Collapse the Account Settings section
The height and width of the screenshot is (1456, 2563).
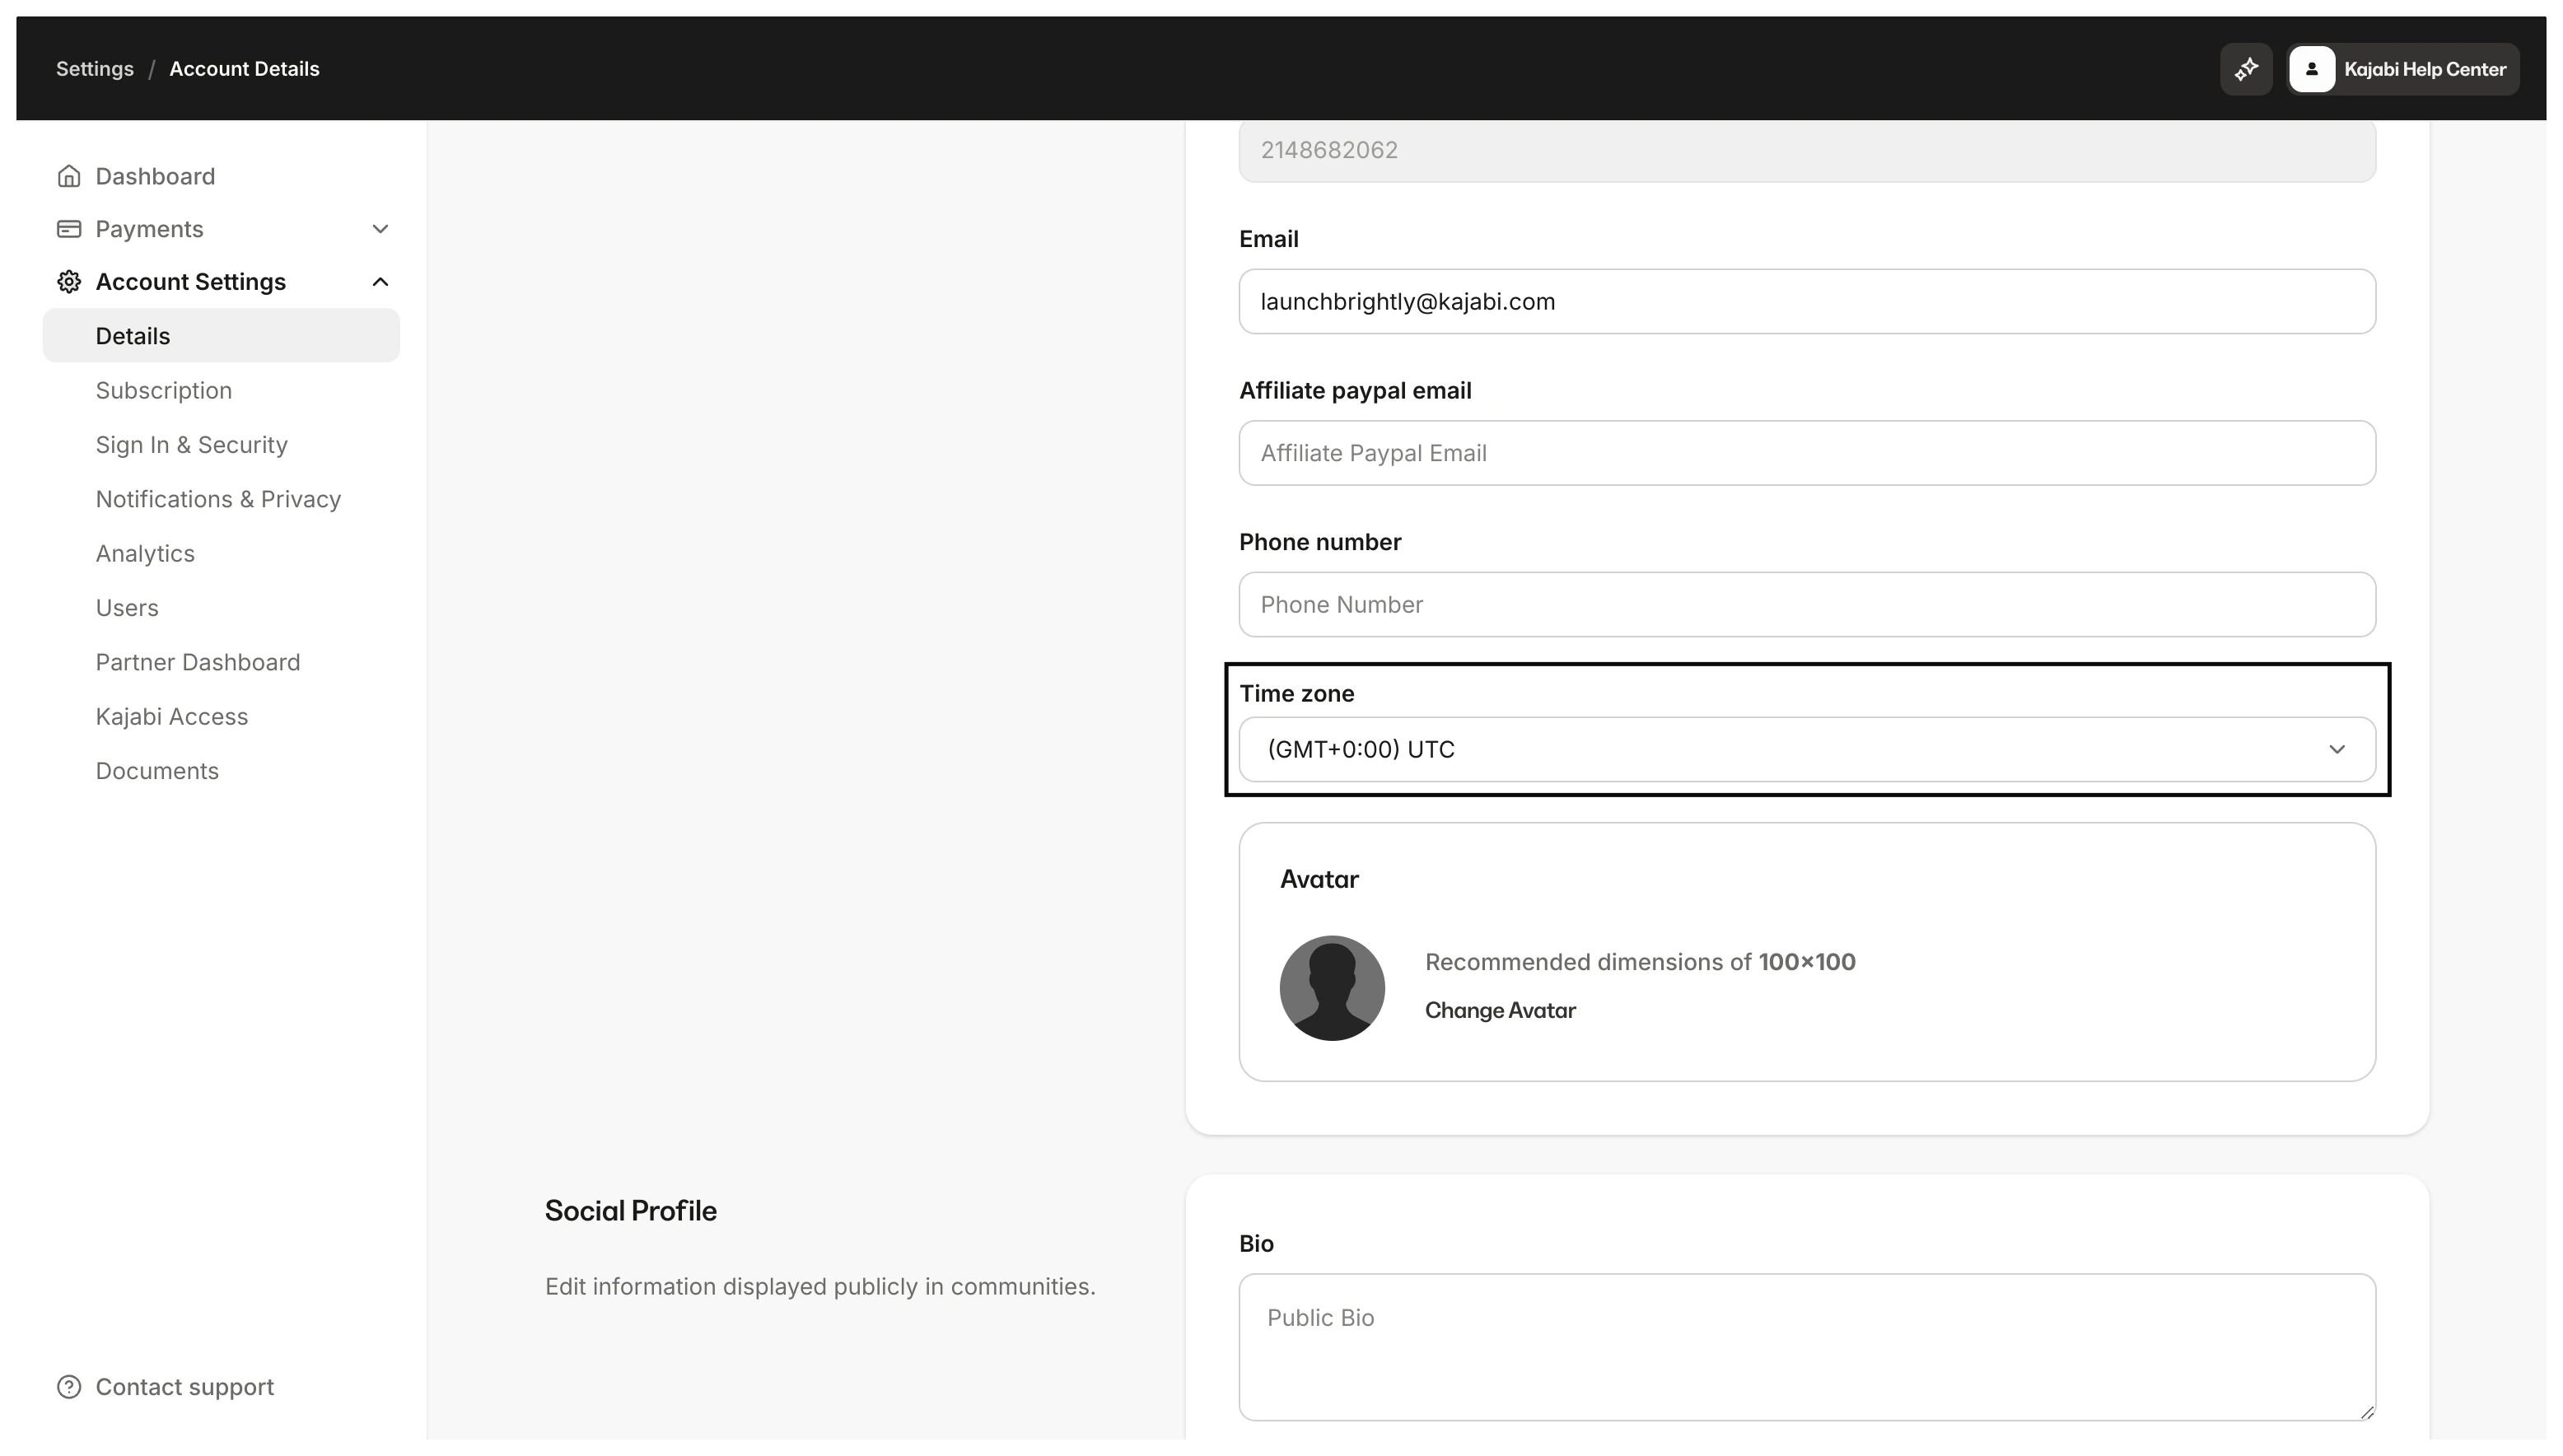(380, 281)
